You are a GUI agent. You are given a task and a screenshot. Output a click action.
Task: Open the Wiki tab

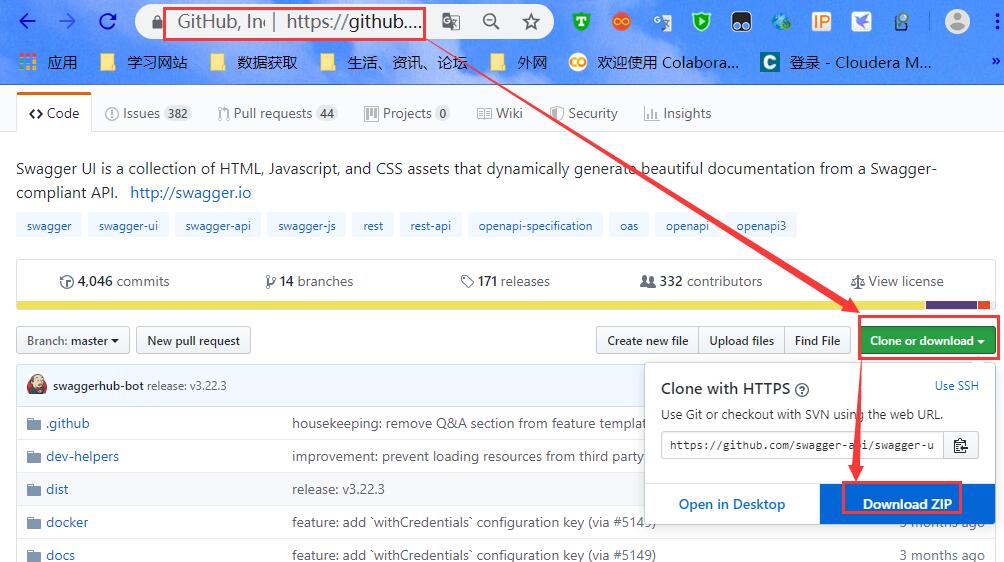click(500, 113)
